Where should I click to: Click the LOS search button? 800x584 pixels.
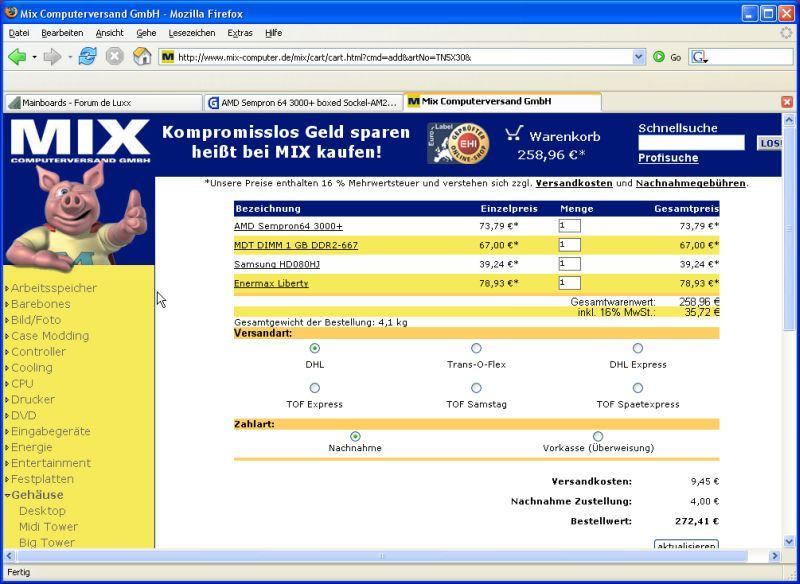point(769,143)
